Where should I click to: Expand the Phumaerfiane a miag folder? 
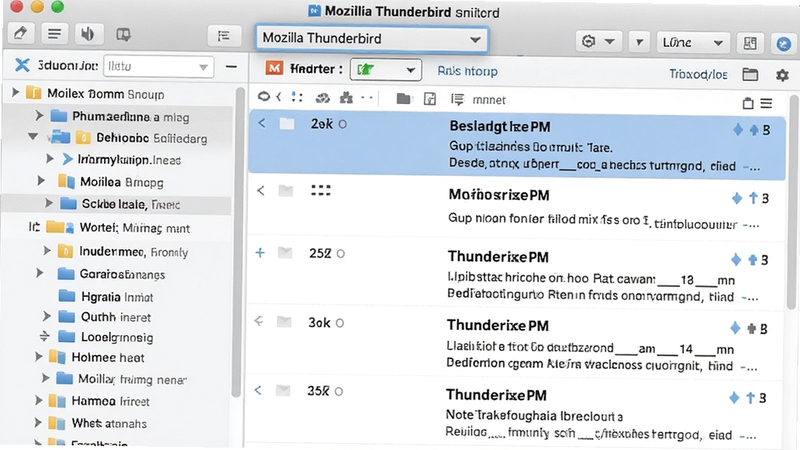39,116
